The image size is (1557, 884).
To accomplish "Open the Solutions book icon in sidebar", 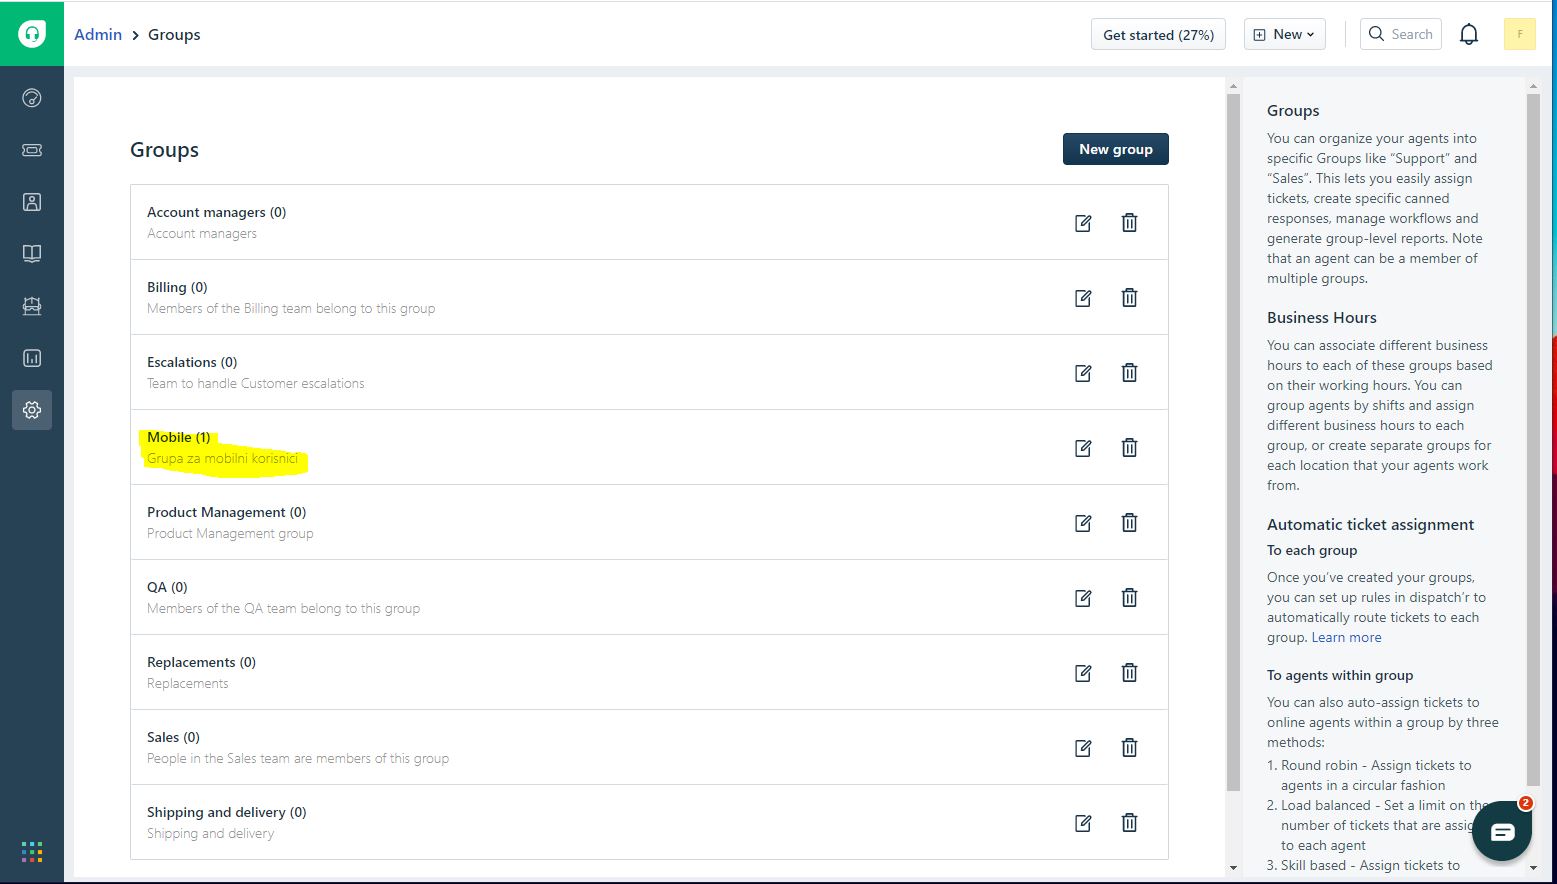I will pyautogui.click(x=32, y=254).
